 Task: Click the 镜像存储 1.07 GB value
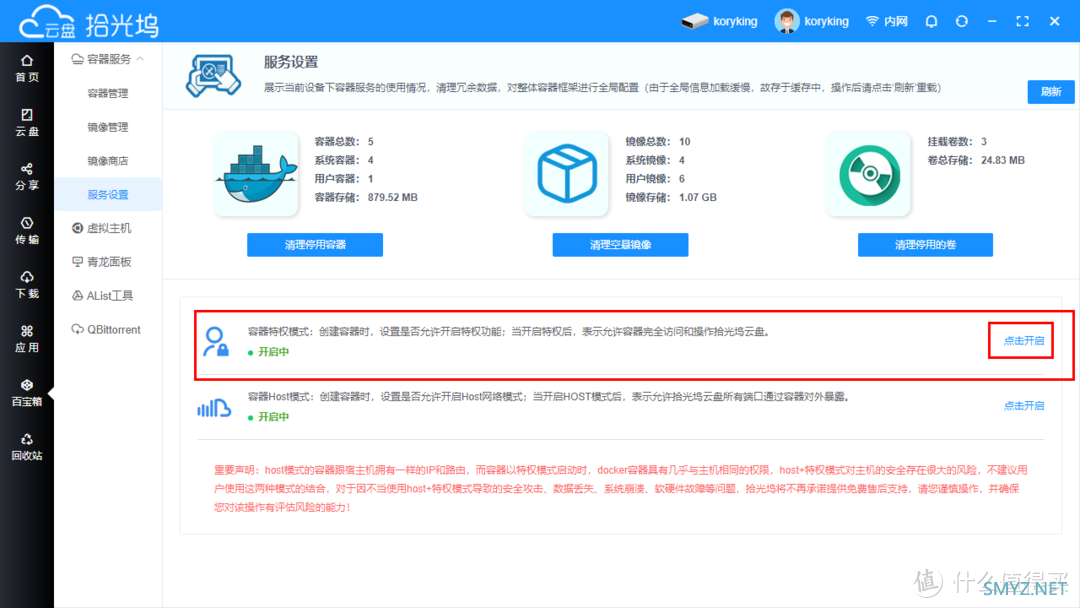tap(698, 197)
